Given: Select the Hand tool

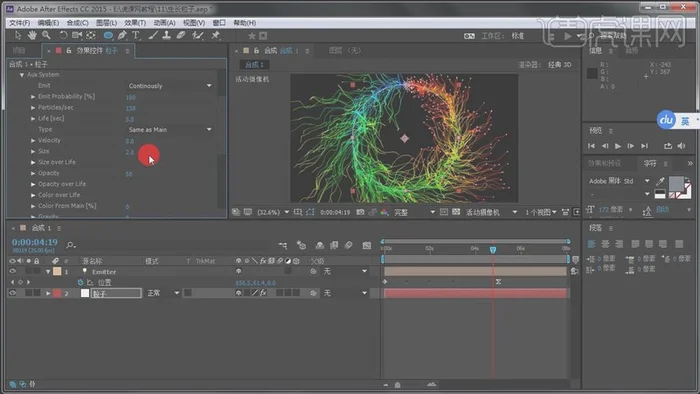Looking at the screenshot, I should tap(32, 35).
